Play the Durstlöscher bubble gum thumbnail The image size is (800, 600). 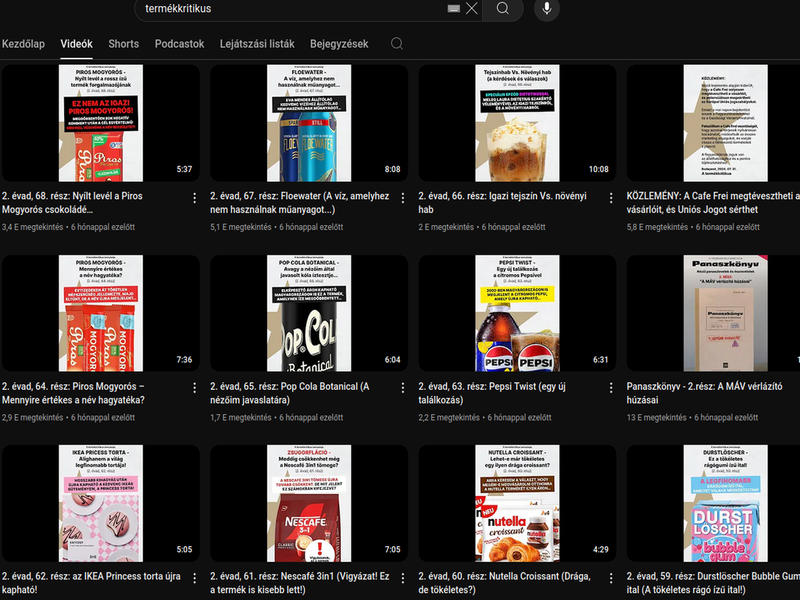tap(713, 503)
